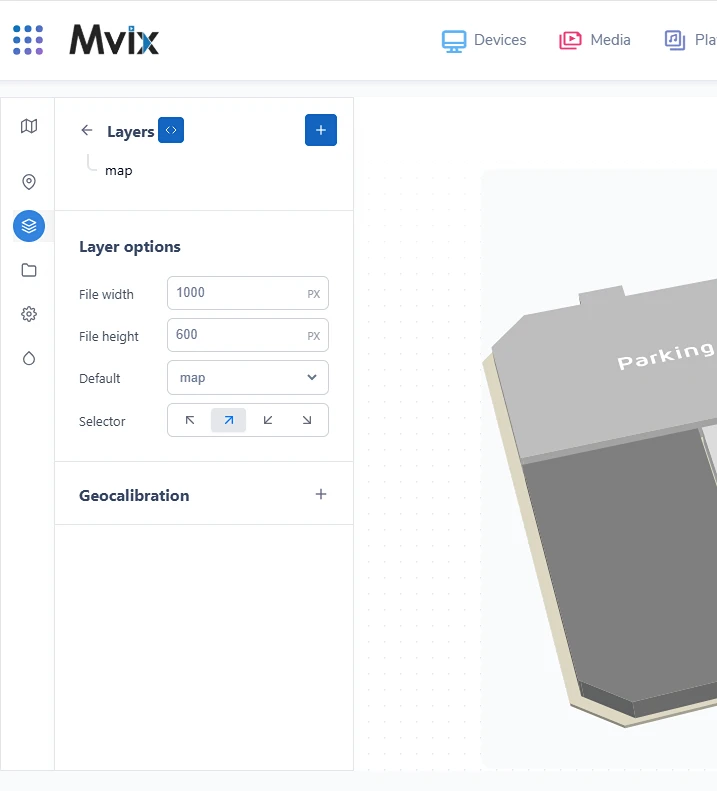
Task: Click the Parking label on map
Action: (666, 355)
